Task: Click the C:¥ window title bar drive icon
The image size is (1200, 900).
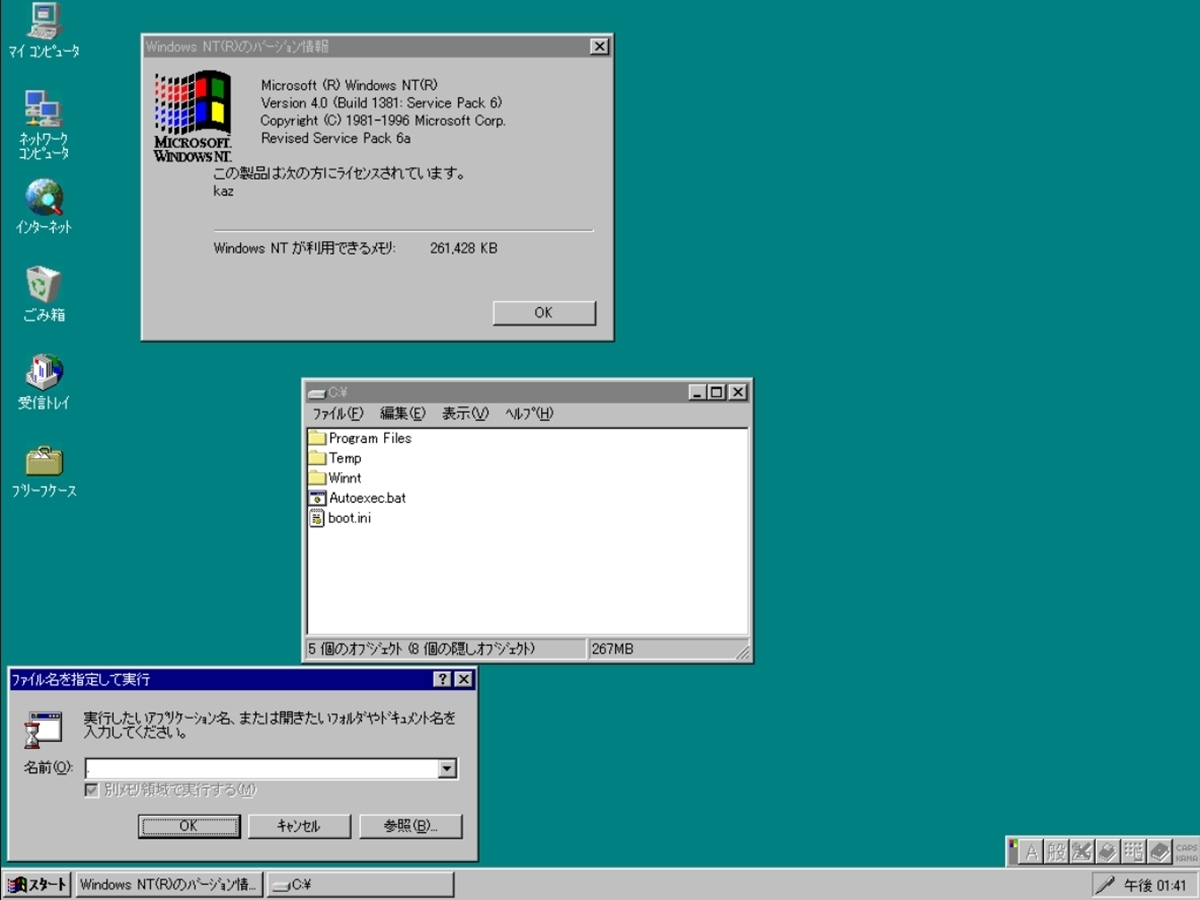Action: pos(317,393)
